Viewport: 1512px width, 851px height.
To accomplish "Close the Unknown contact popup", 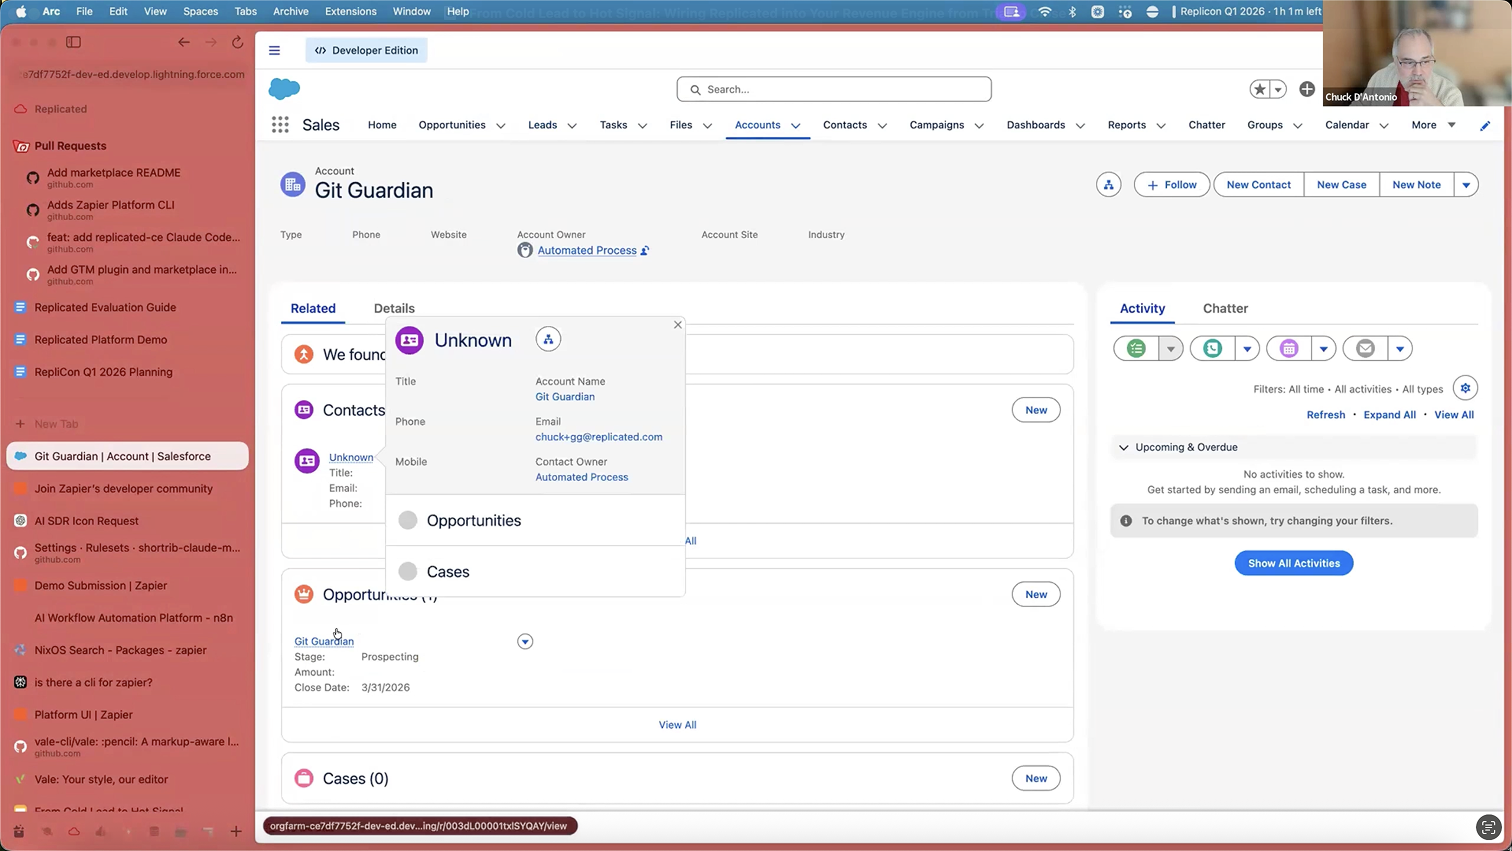I will click(678, 325).
